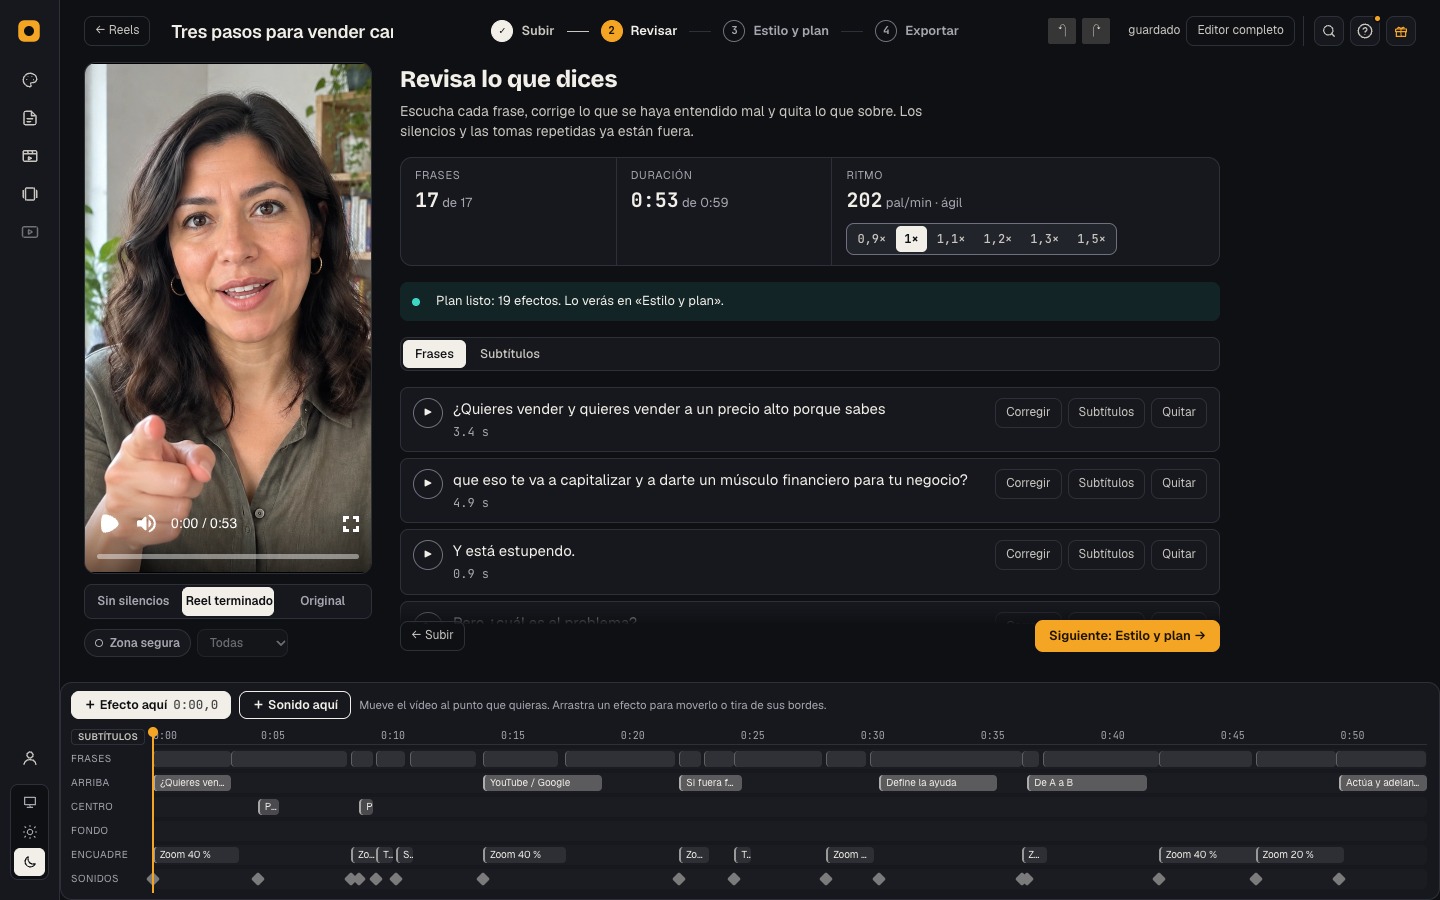
Task: Open the carousel icon in sidebar
Action: 30,194
